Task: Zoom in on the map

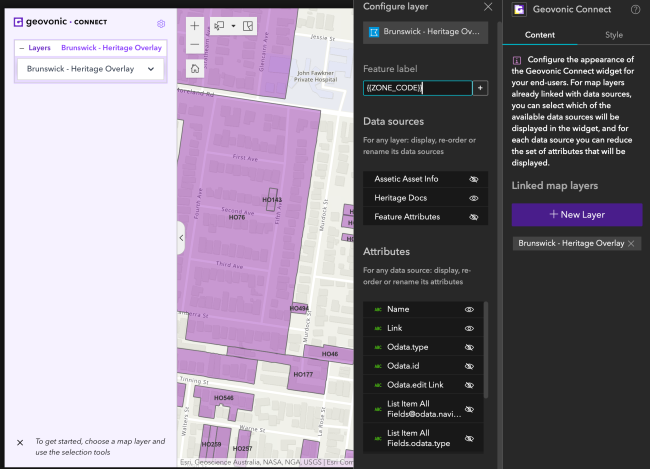Action: point(194,26)
